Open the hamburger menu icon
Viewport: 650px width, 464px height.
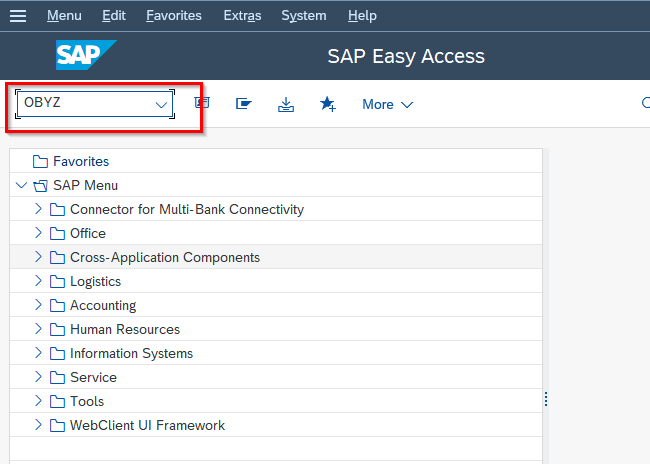pos(18,16)
